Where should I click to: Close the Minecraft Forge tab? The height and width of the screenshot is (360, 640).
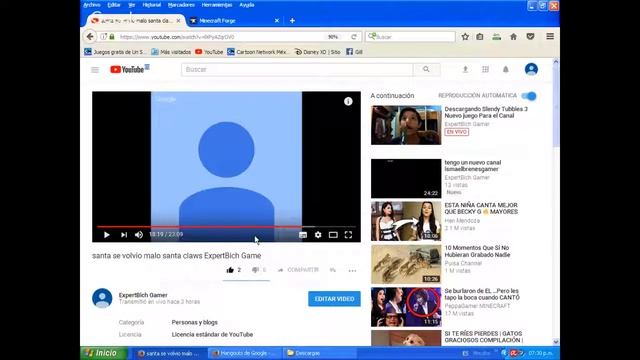coord(277,20)
